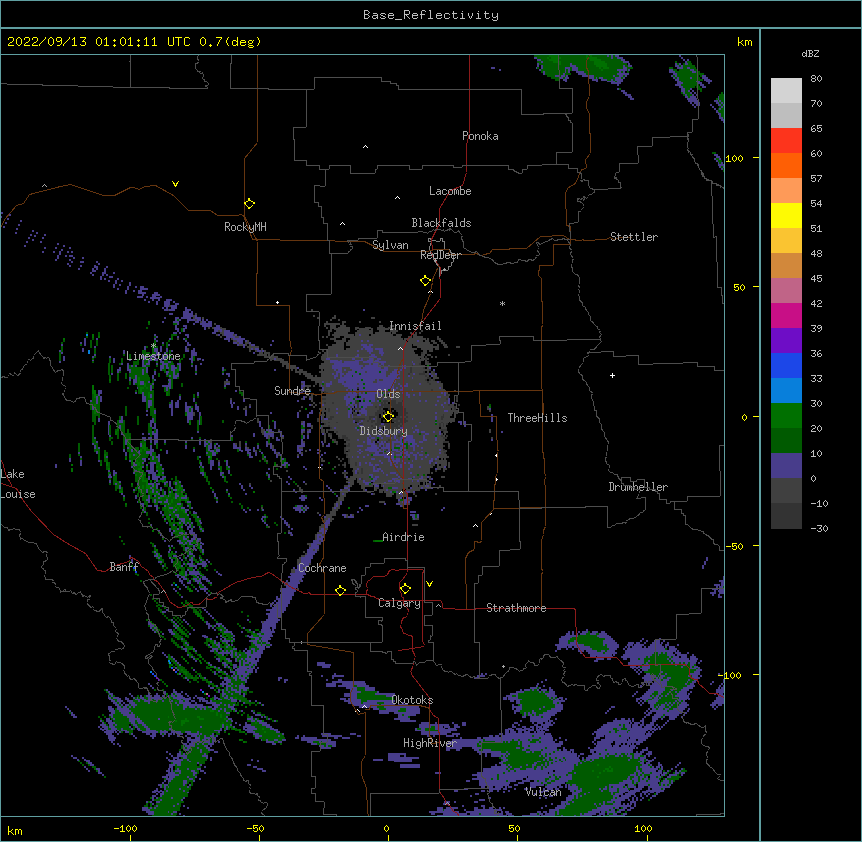The width and height of the screenshot is (862, 842).
Task: Select the Vulcan label
Action: pyautogui.click(x=543, y=792)
